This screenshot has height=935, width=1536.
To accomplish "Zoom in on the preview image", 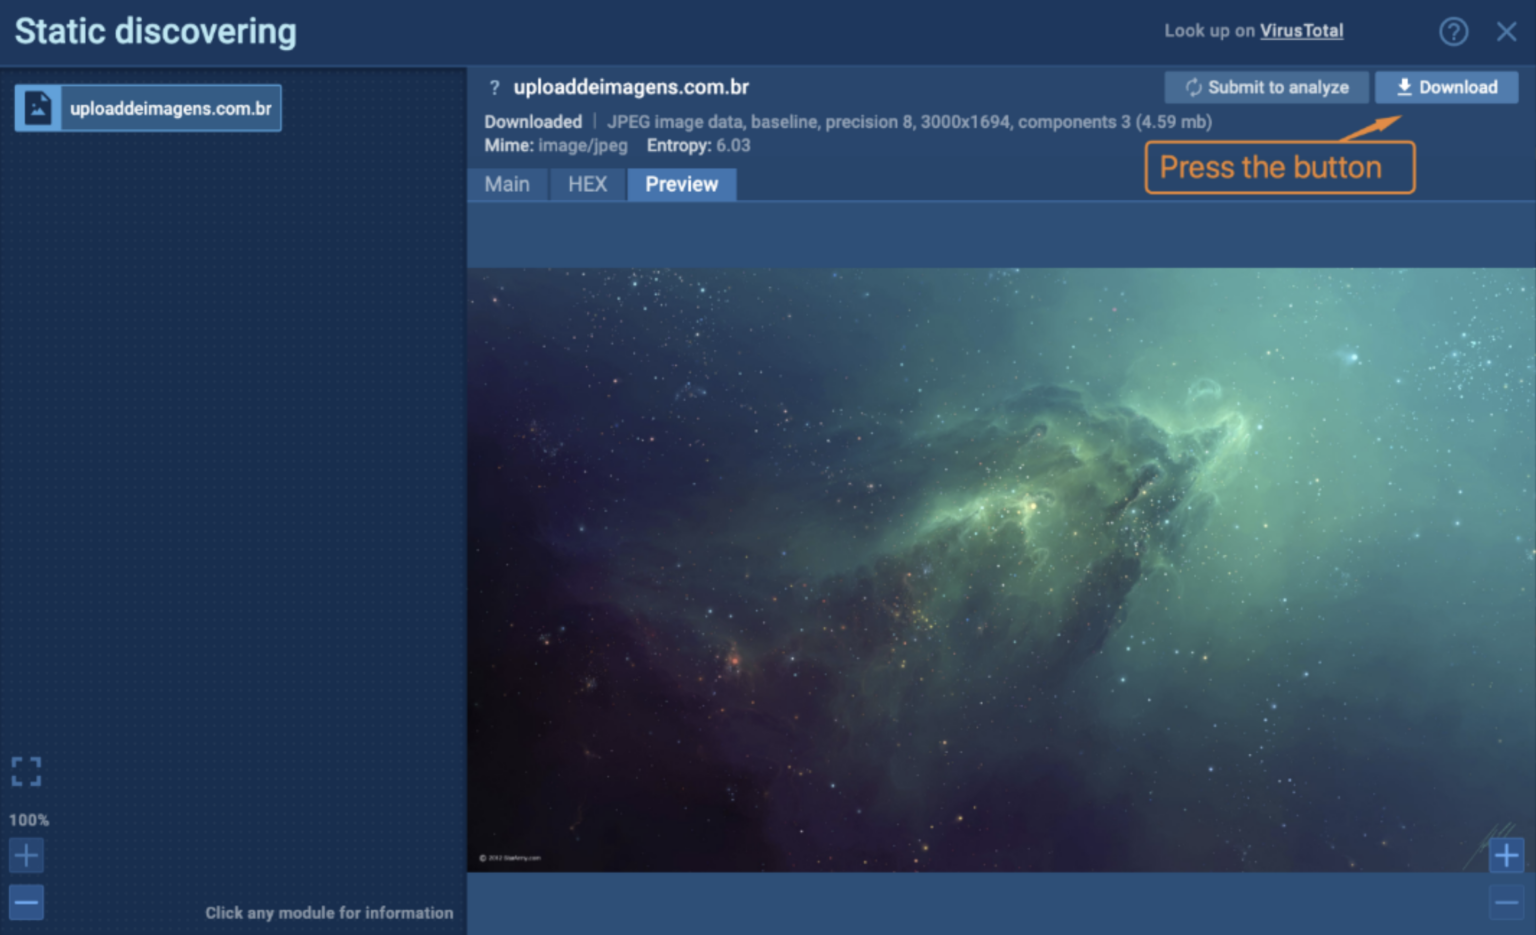I will tap(1506, 855).
